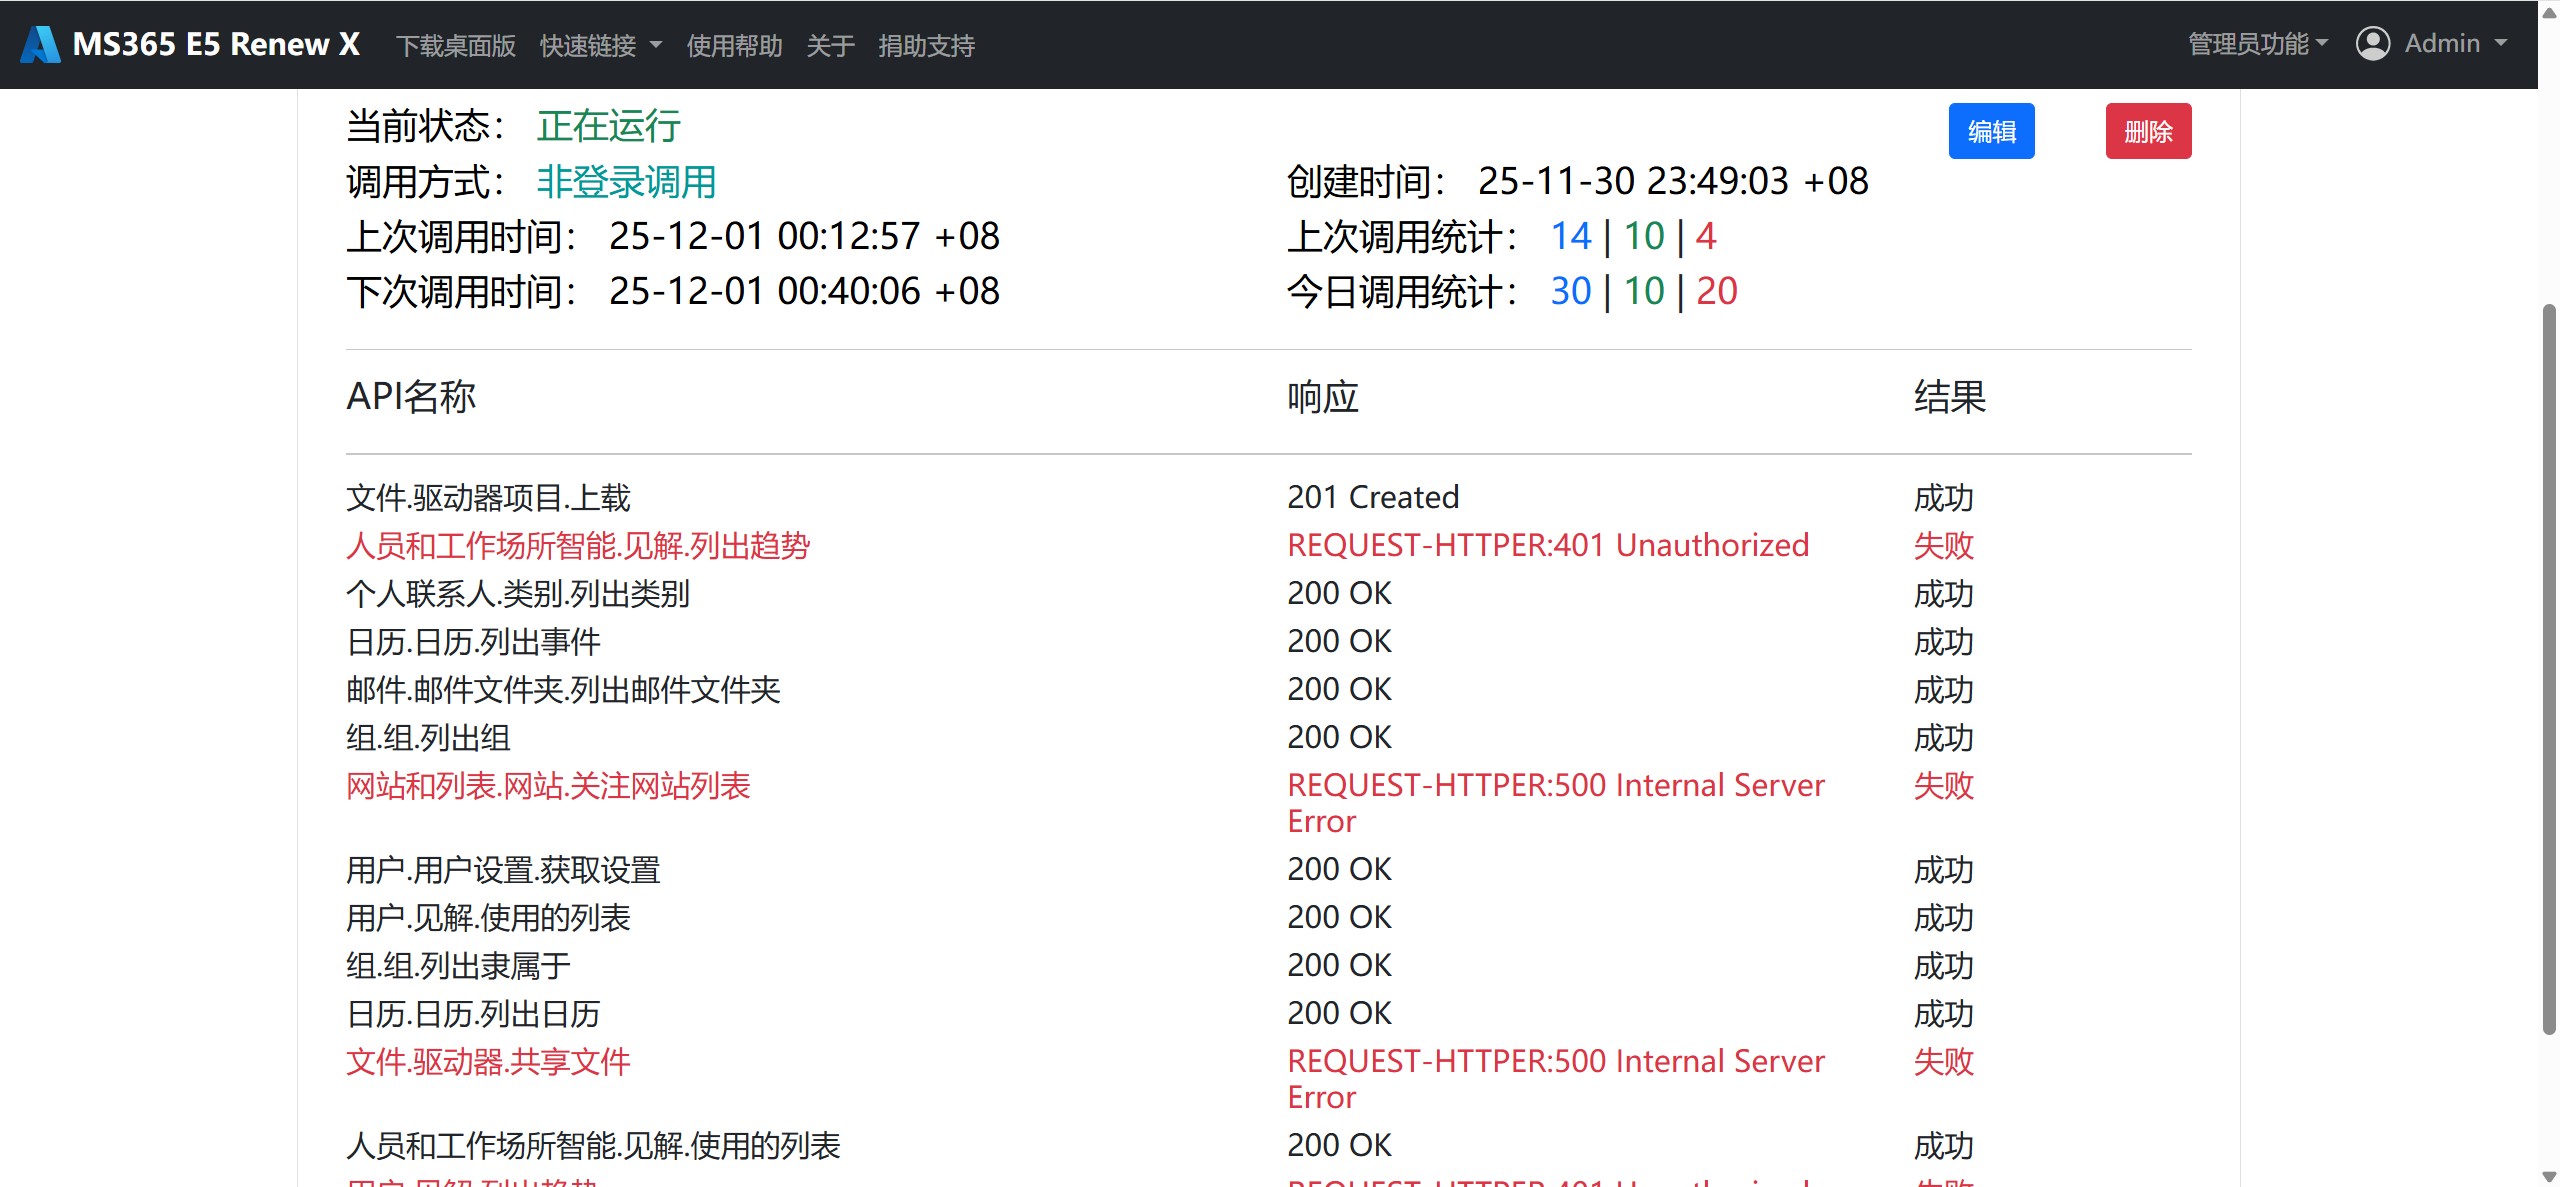Click the API名称 column header
Image resolution: width=2560 pixels, height=1187 pixels.
point(411,397)
